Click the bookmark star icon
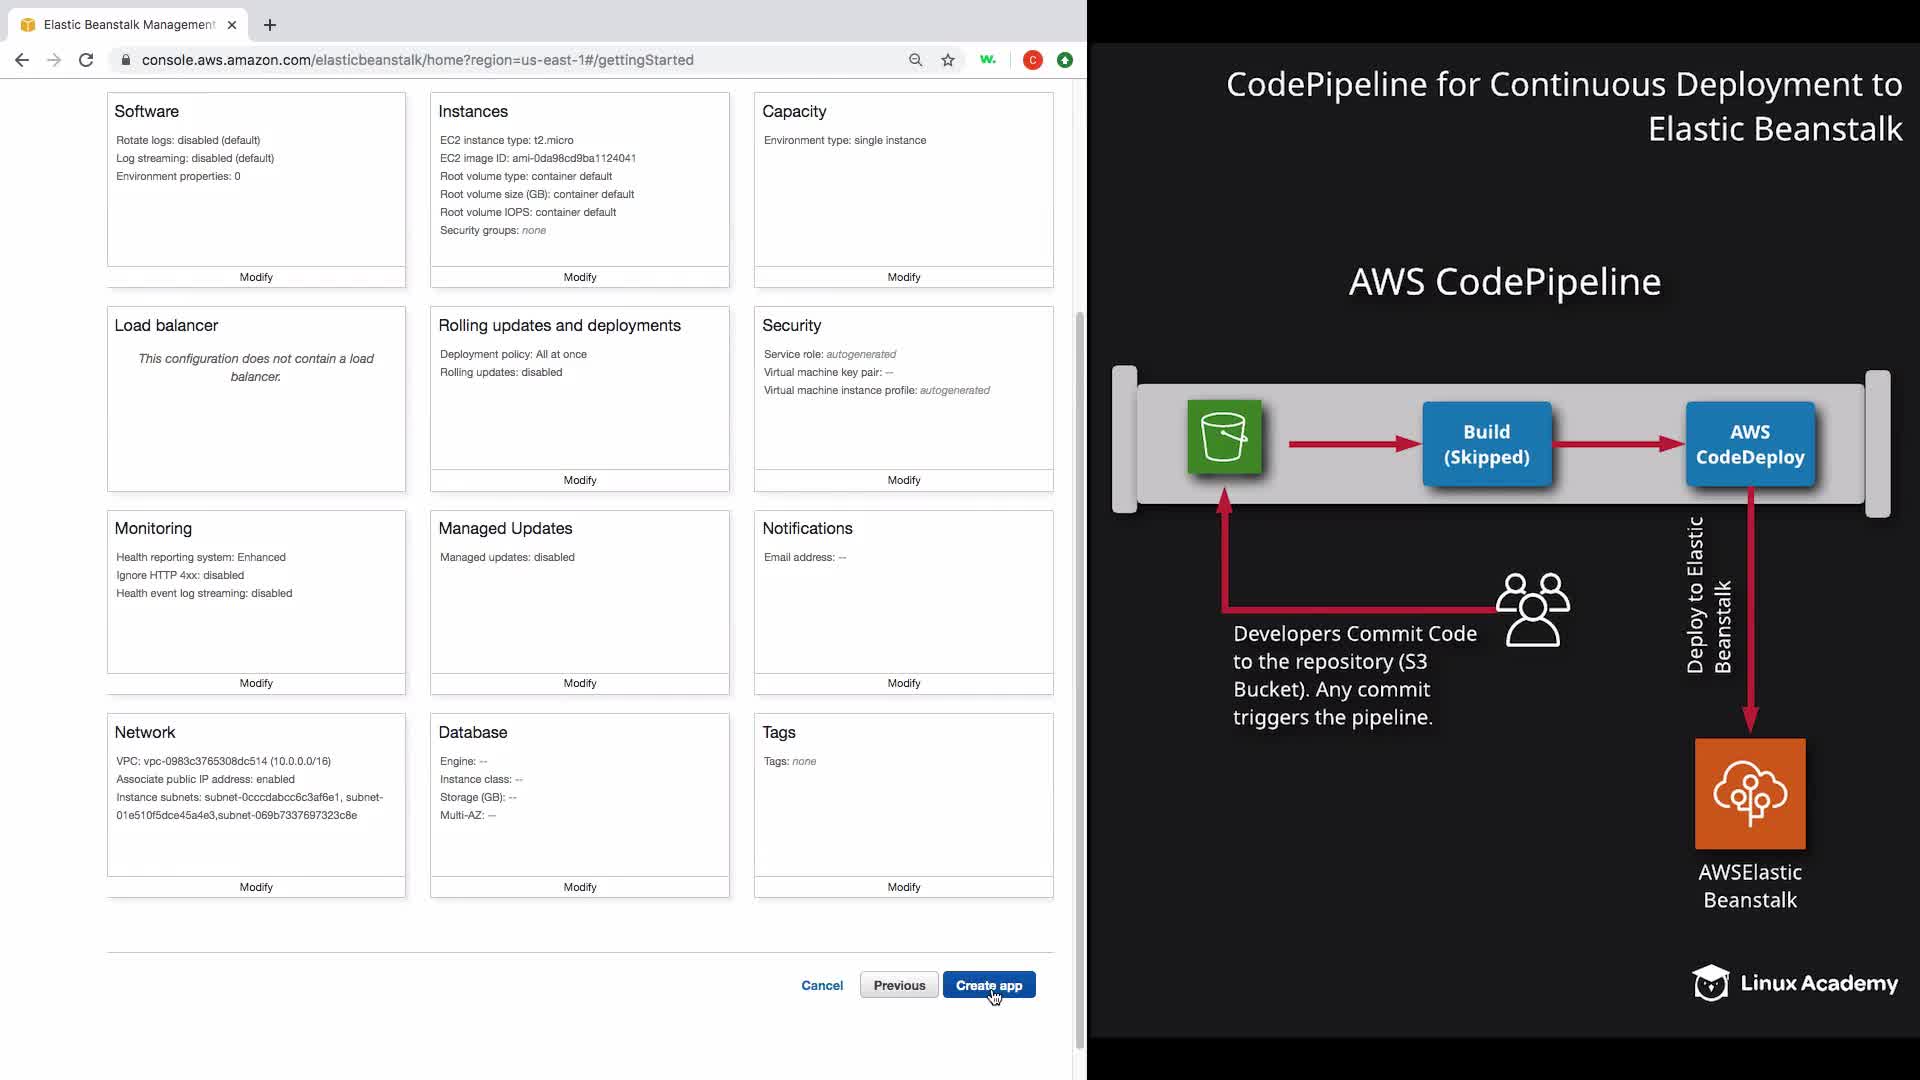 (947, 60)
